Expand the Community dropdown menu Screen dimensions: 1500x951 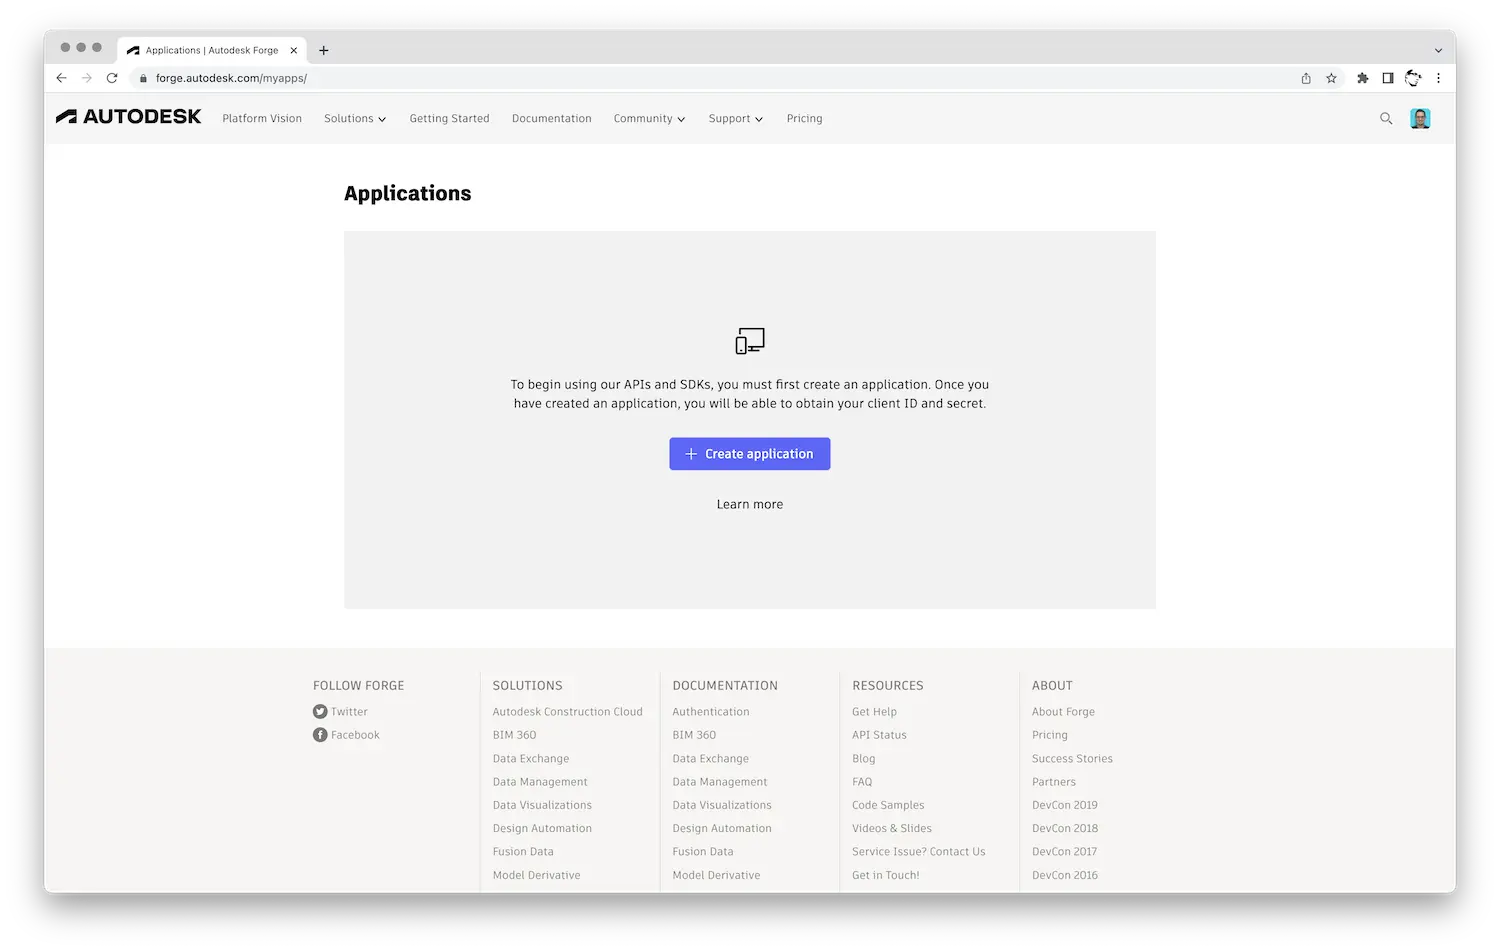point(649,118)
